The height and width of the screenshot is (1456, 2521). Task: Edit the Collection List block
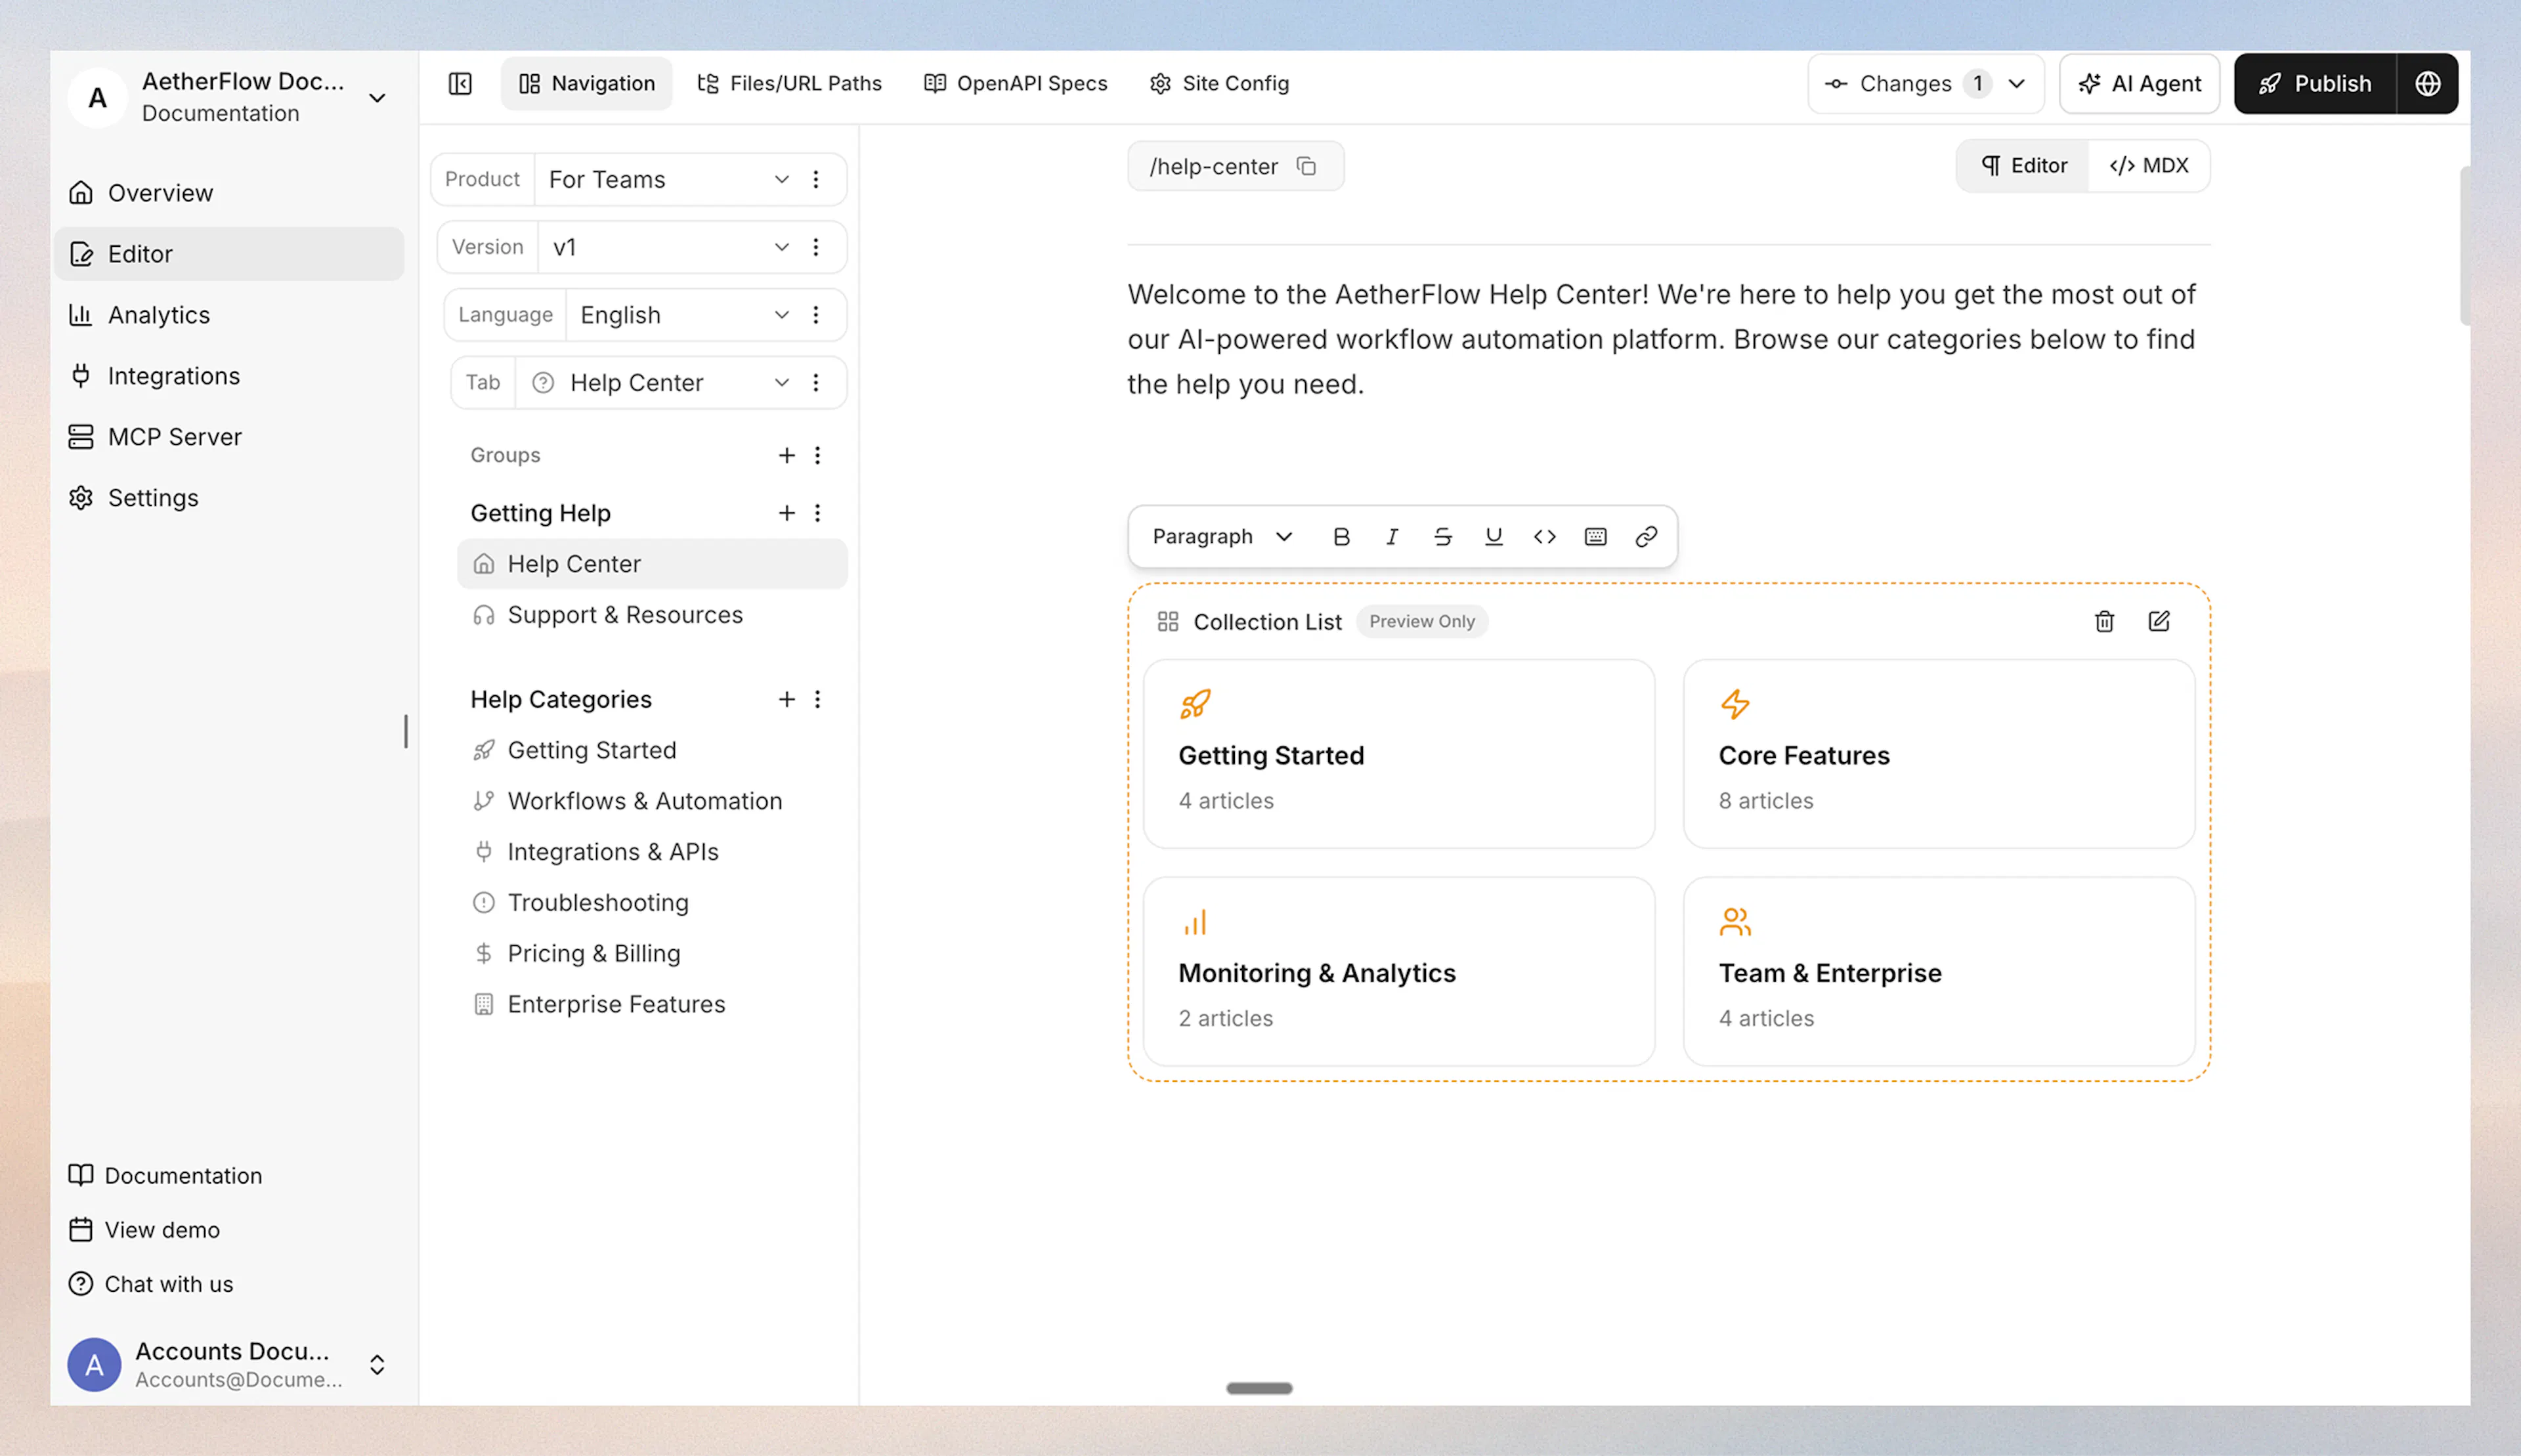click(2159, 621)
